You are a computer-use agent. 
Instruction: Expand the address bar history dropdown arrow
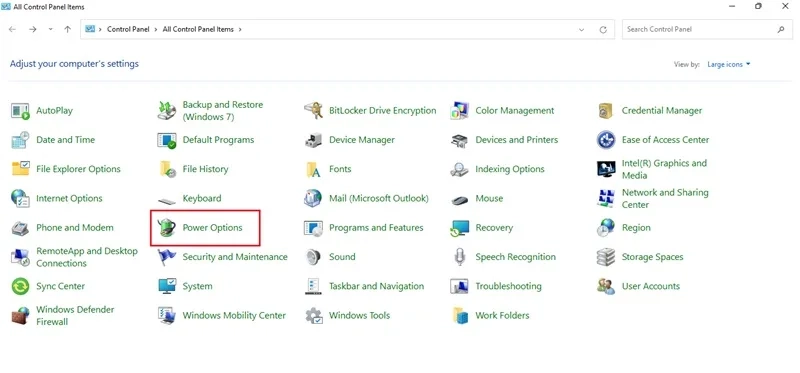click(581, 30)
